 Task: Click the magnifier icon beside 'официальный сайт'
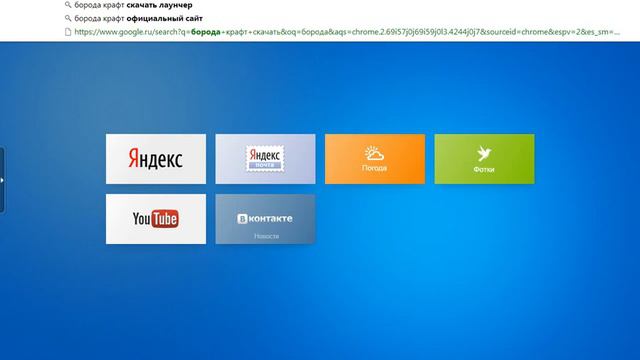point(68,18)
